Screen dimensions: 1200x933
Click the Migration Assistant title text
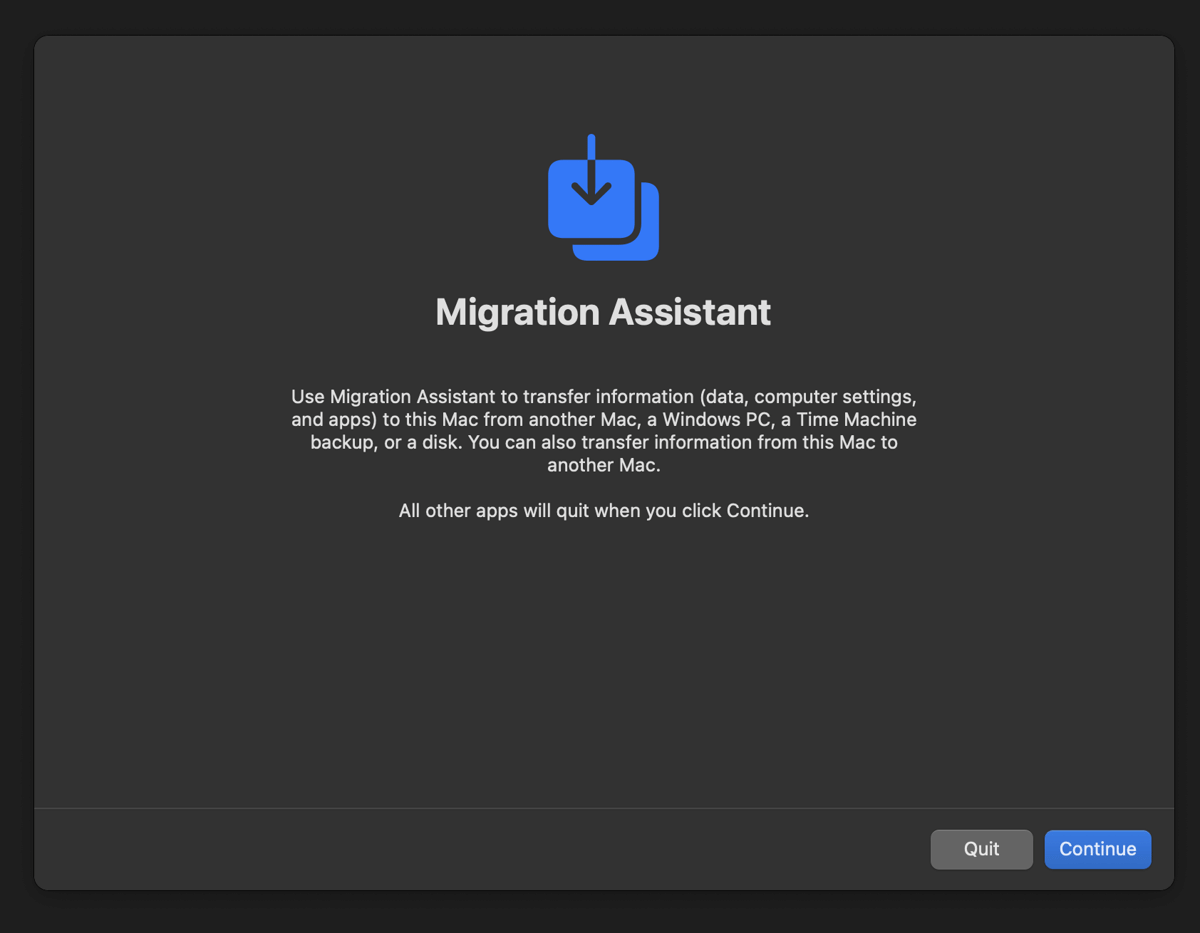[602, 312]
